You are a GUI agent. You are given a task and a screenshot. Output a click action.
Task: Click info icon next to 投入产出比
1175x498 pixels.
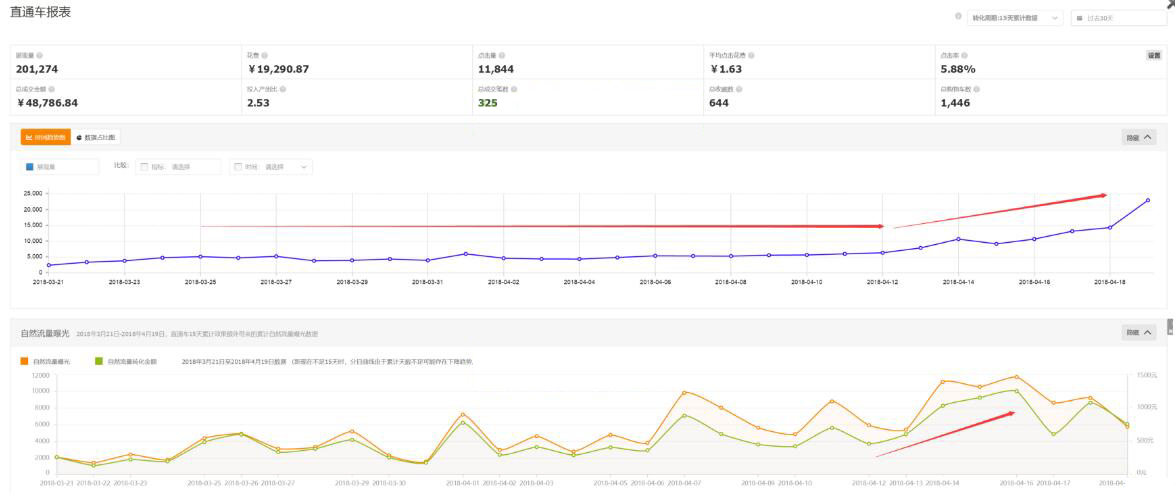click(x=283, y=89)
